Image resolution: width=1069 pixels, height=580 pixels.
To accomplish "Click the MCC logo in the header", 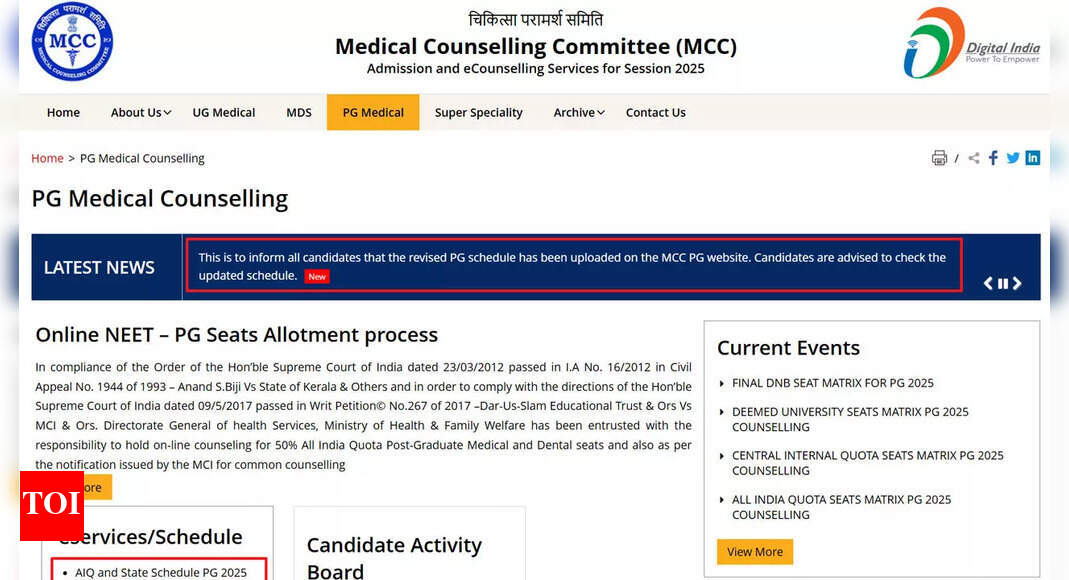I will pos(71,43).
